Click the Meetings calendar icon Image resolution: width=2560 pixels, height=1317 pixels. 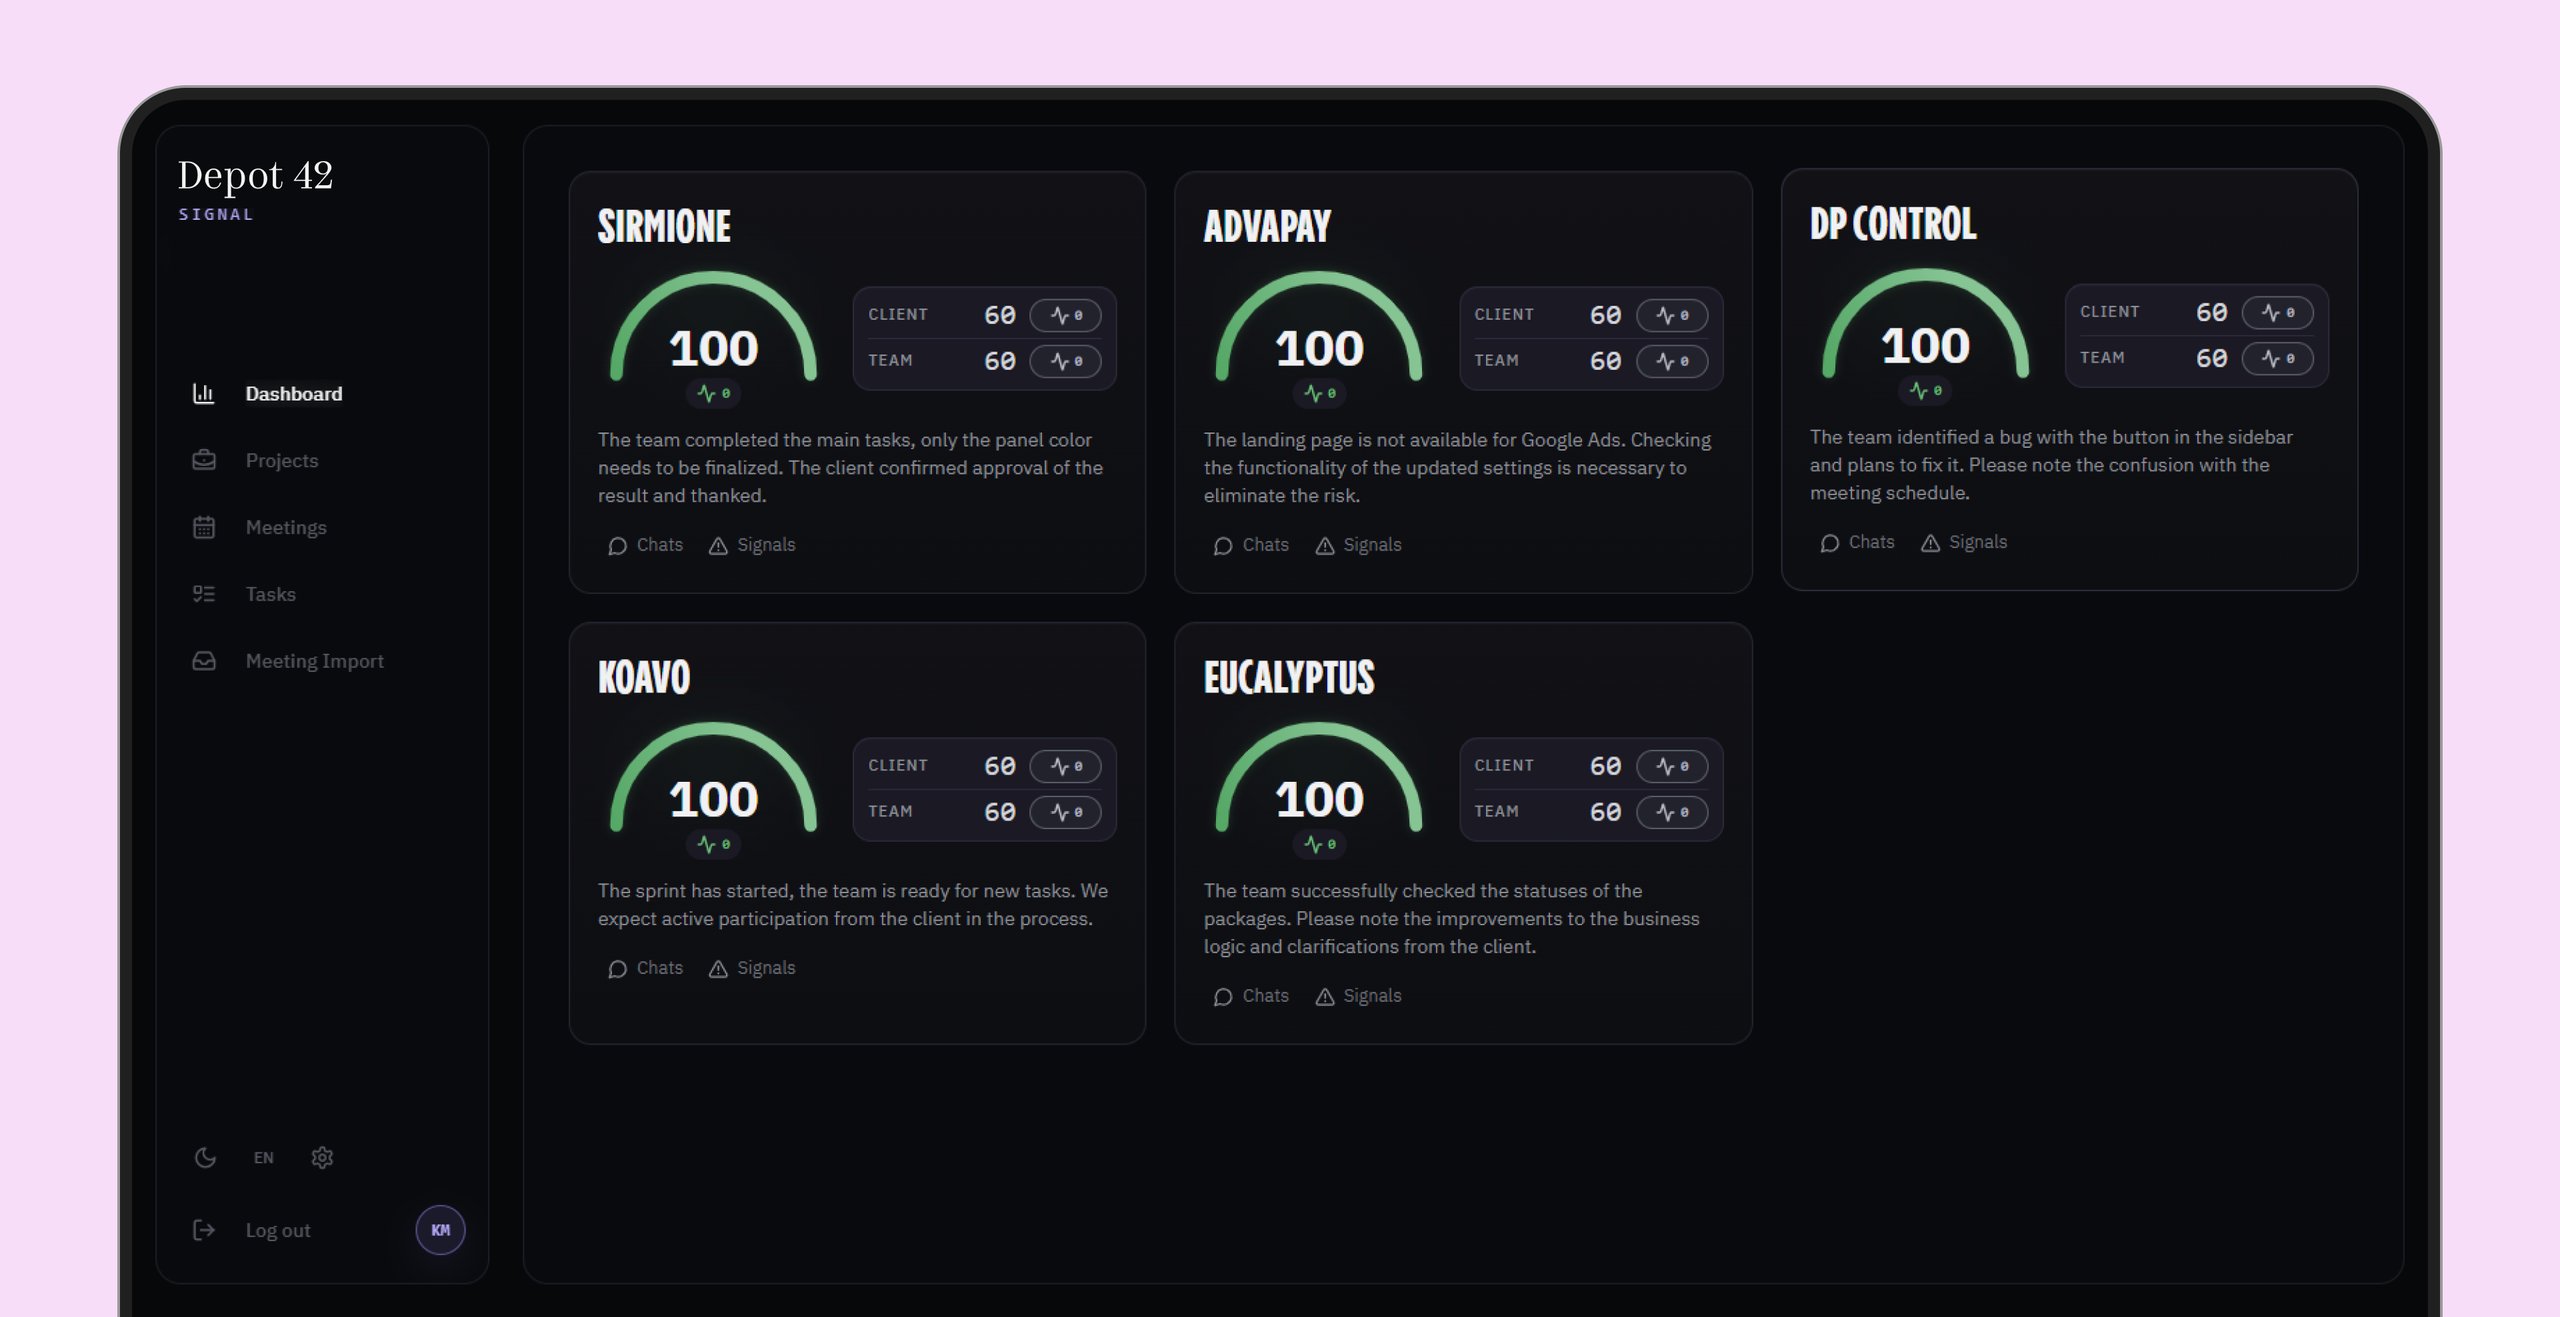(204, 528)
